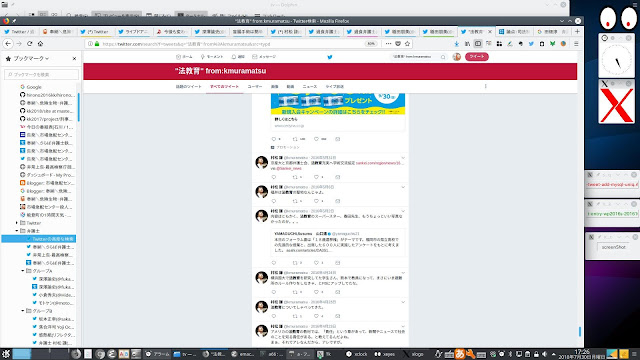640x360 pixels.
Task: Click the Twitter bird logo in header
Action: pos(330,57)
